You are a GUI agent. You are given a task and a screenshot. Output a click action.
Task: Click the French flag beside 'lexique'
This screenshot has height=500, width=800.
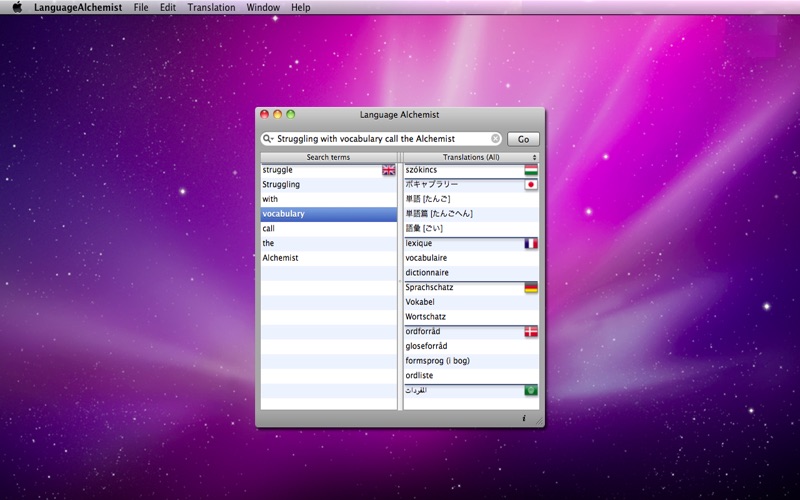point(531,244)
